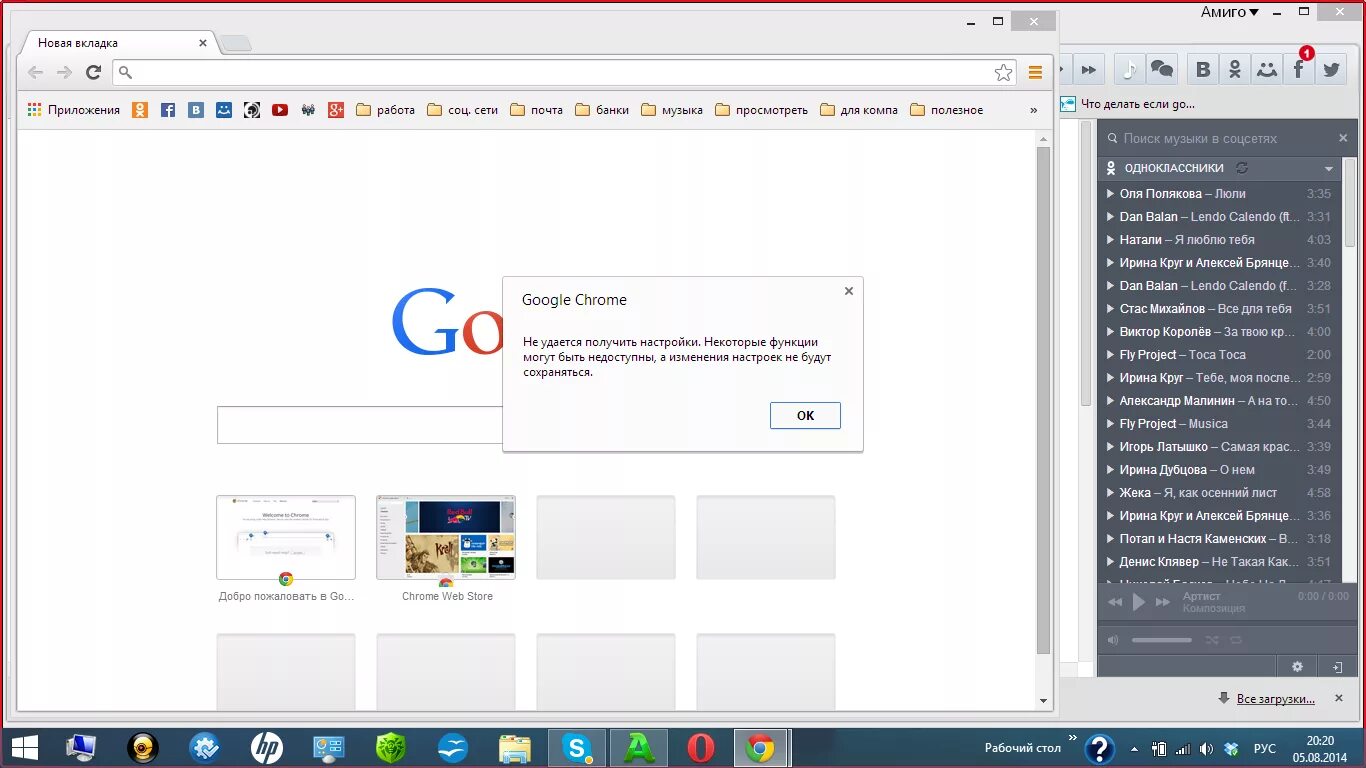This screenshot has width=1366, height=768.
Task: Clear the music search field
Action: click(x=1343, y=138)
